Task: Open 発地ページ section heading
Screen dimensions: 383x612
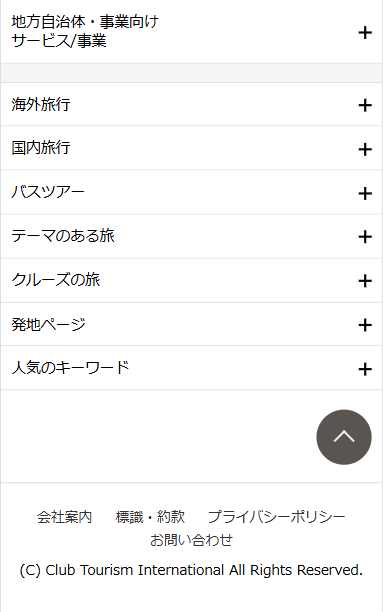Action: coord(48,324)
